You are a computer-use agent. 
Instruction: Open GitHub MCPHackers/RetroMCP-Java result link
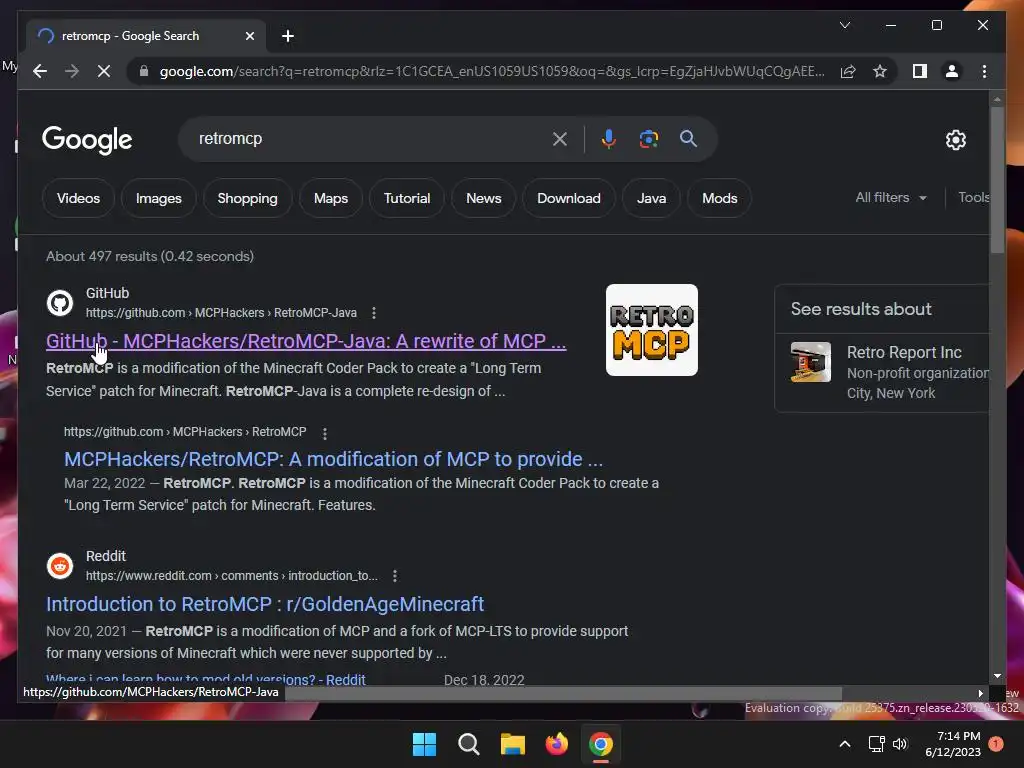coord(306,341)
